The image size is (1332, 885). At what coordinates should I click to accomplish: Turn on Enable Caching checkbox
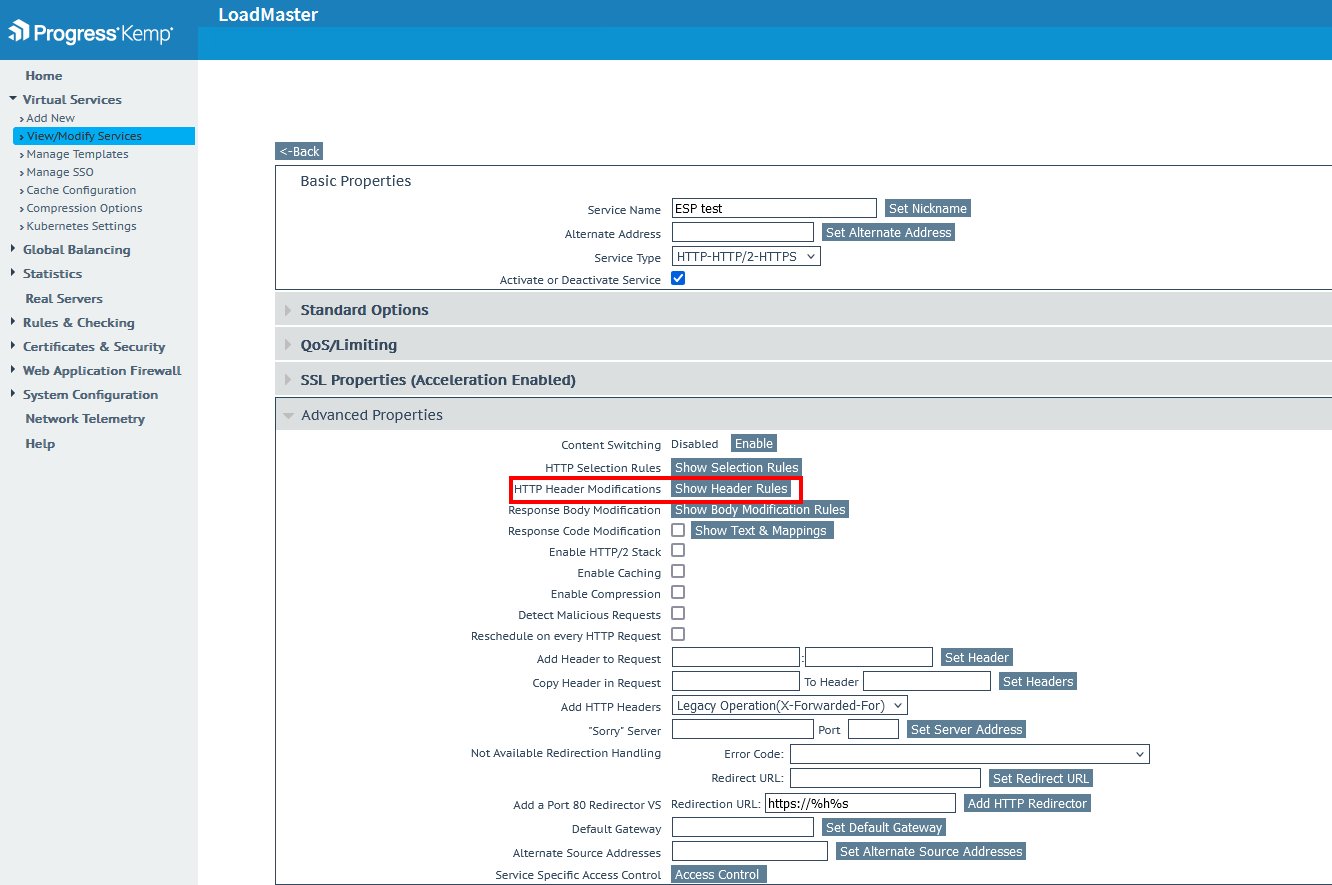pyautogui.click(x=678, y=572)
